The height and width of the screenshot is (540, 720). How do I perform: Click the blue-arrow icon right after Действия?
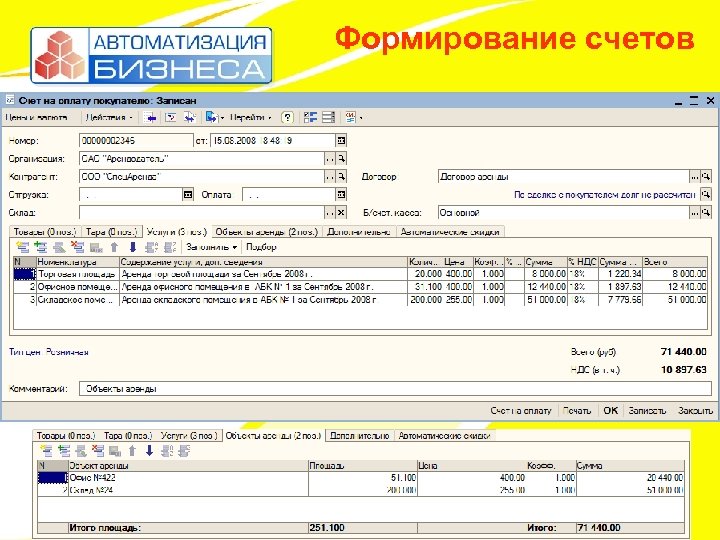point(149,118)
